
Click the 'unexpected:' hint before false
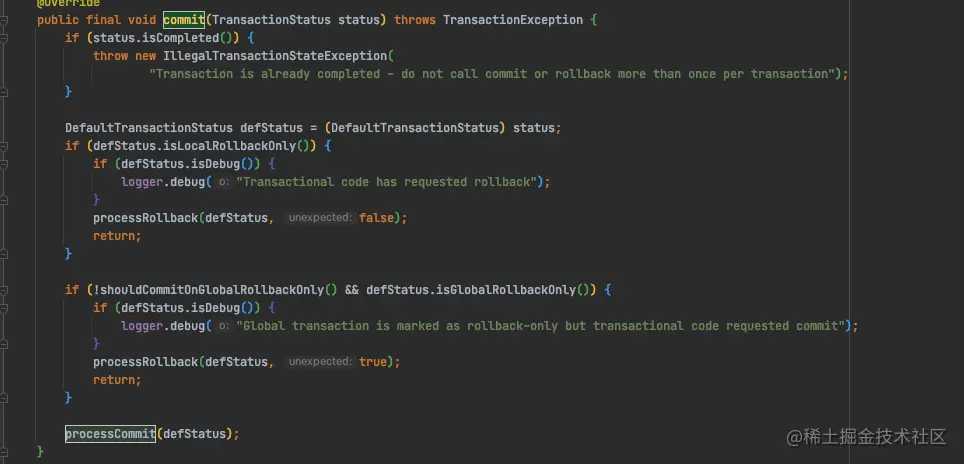coord(321,218)
